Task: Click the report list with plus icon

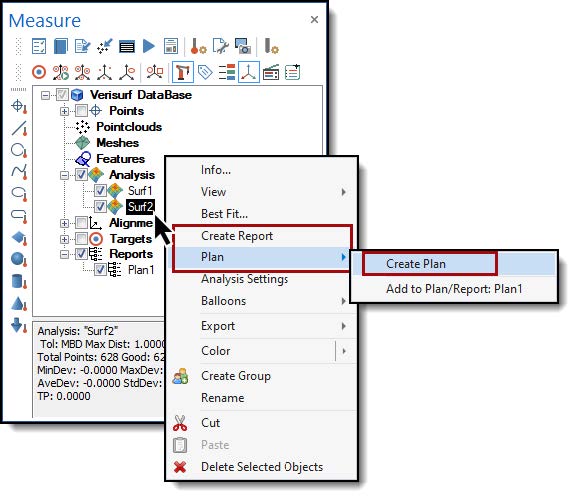Action: (292, 72)
